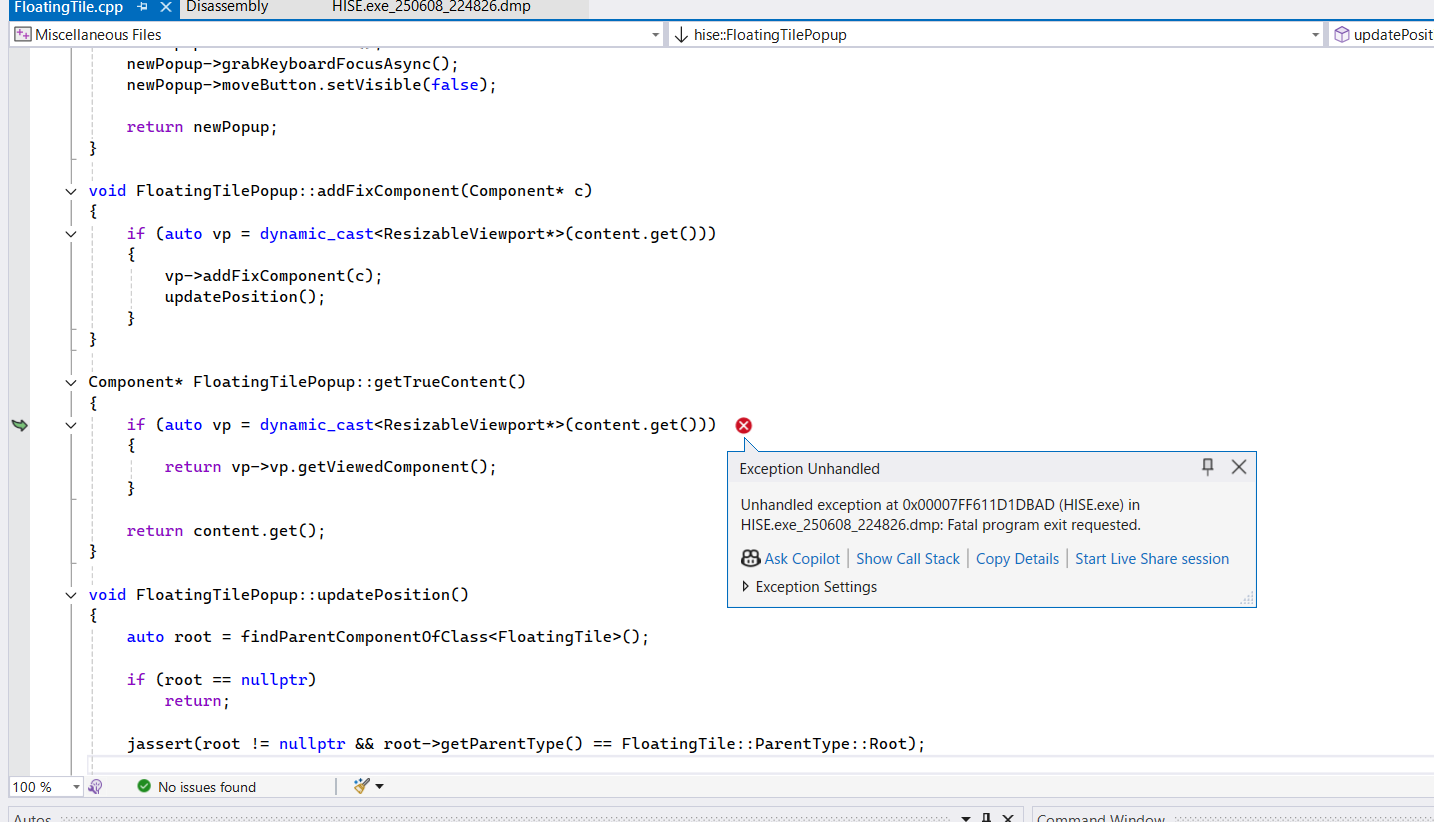
Task: Open the hise::FloatingTilePopup scope dropdown
Action: 1316,35
